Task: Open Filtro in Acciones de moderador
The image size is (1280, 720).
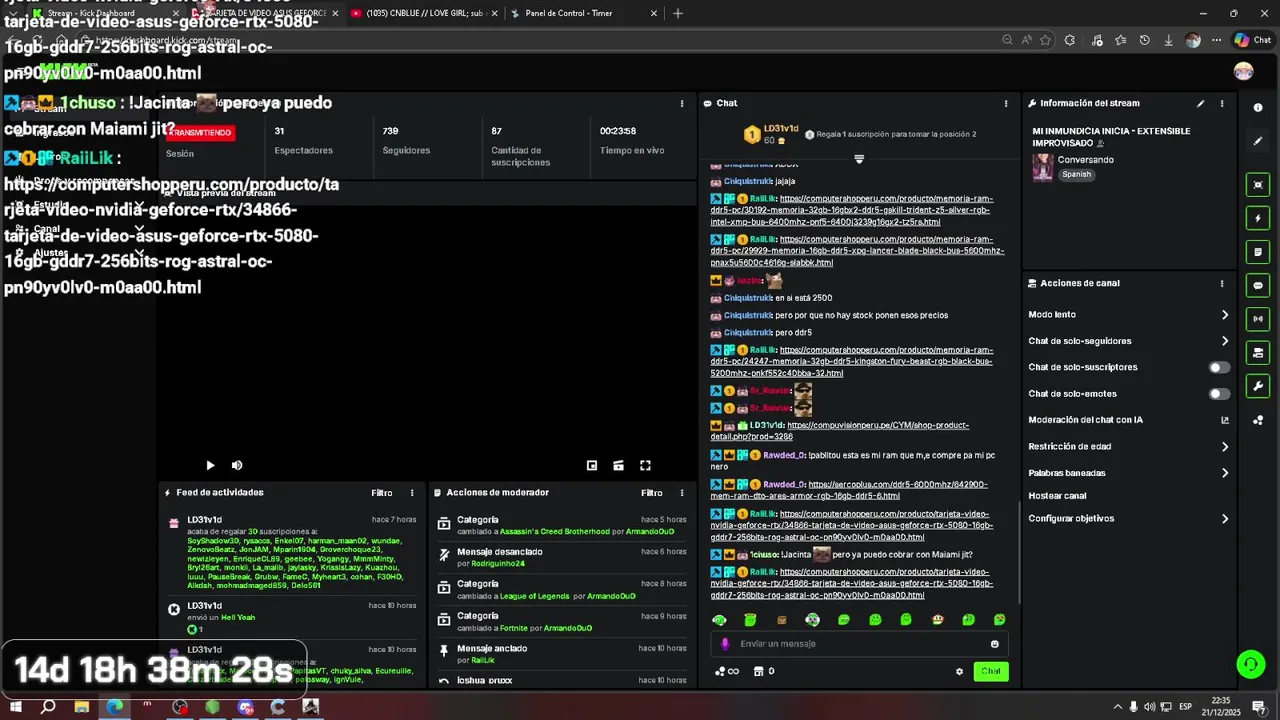Action: (652, 493)
